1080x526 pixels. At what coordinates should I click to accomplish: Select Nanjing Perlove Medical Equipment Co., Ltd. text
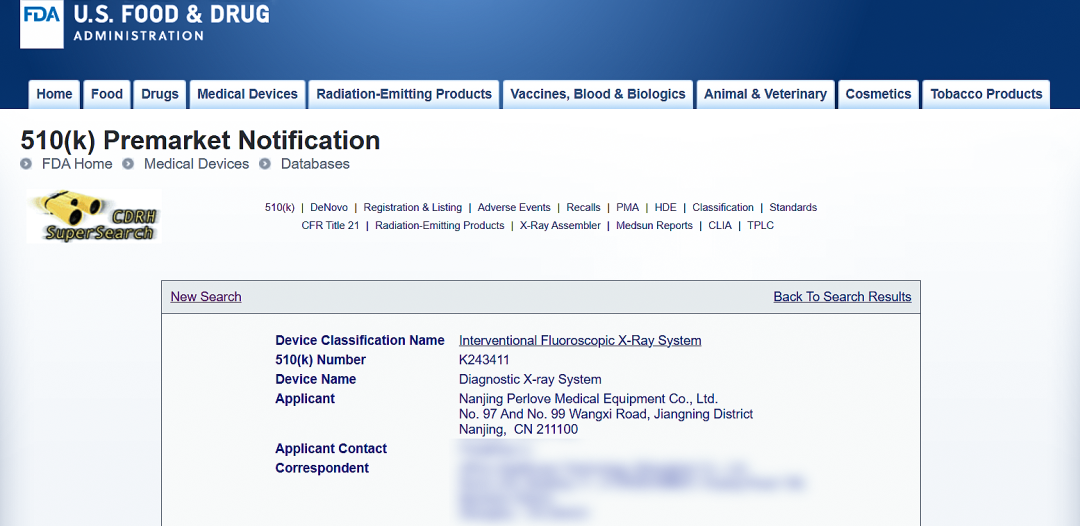click(589, 399)
